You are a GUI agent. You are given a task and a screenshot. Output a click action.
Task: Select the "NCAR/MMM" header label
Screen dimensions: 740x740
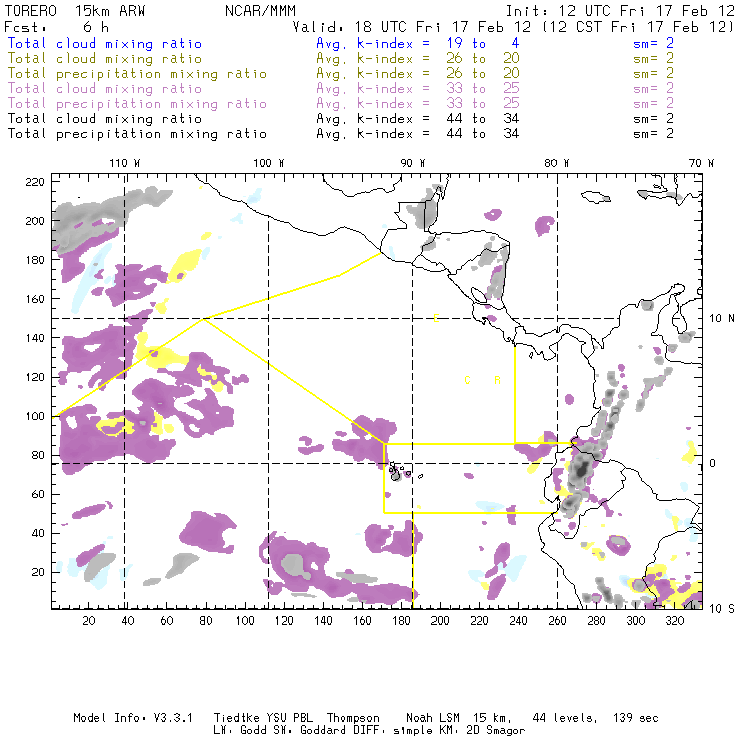click(261, 11)
